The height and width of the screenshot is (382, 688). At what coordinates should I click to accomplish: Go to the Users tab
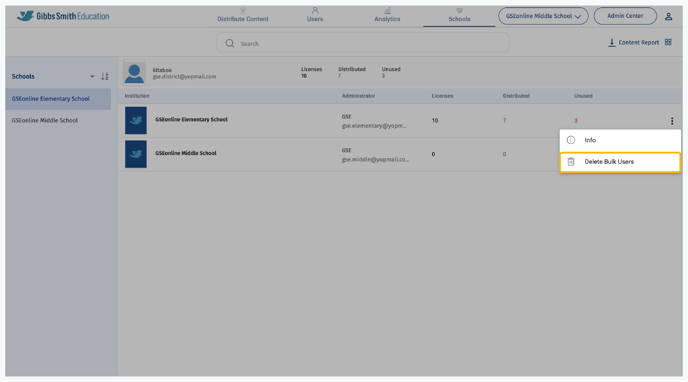coord(315,15)
